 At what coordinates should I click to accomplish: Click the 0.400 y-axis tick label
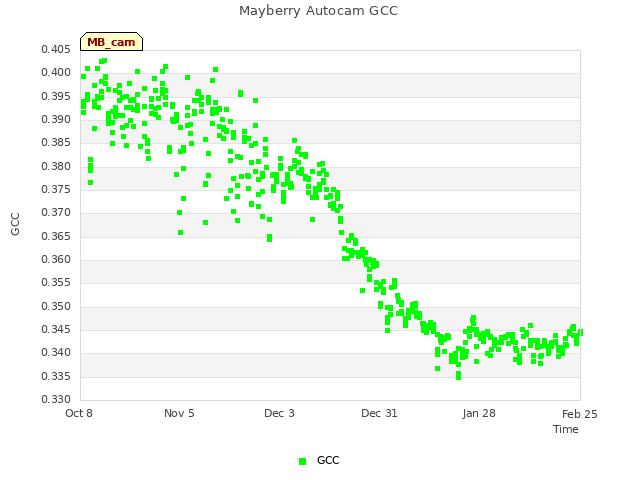56,73
